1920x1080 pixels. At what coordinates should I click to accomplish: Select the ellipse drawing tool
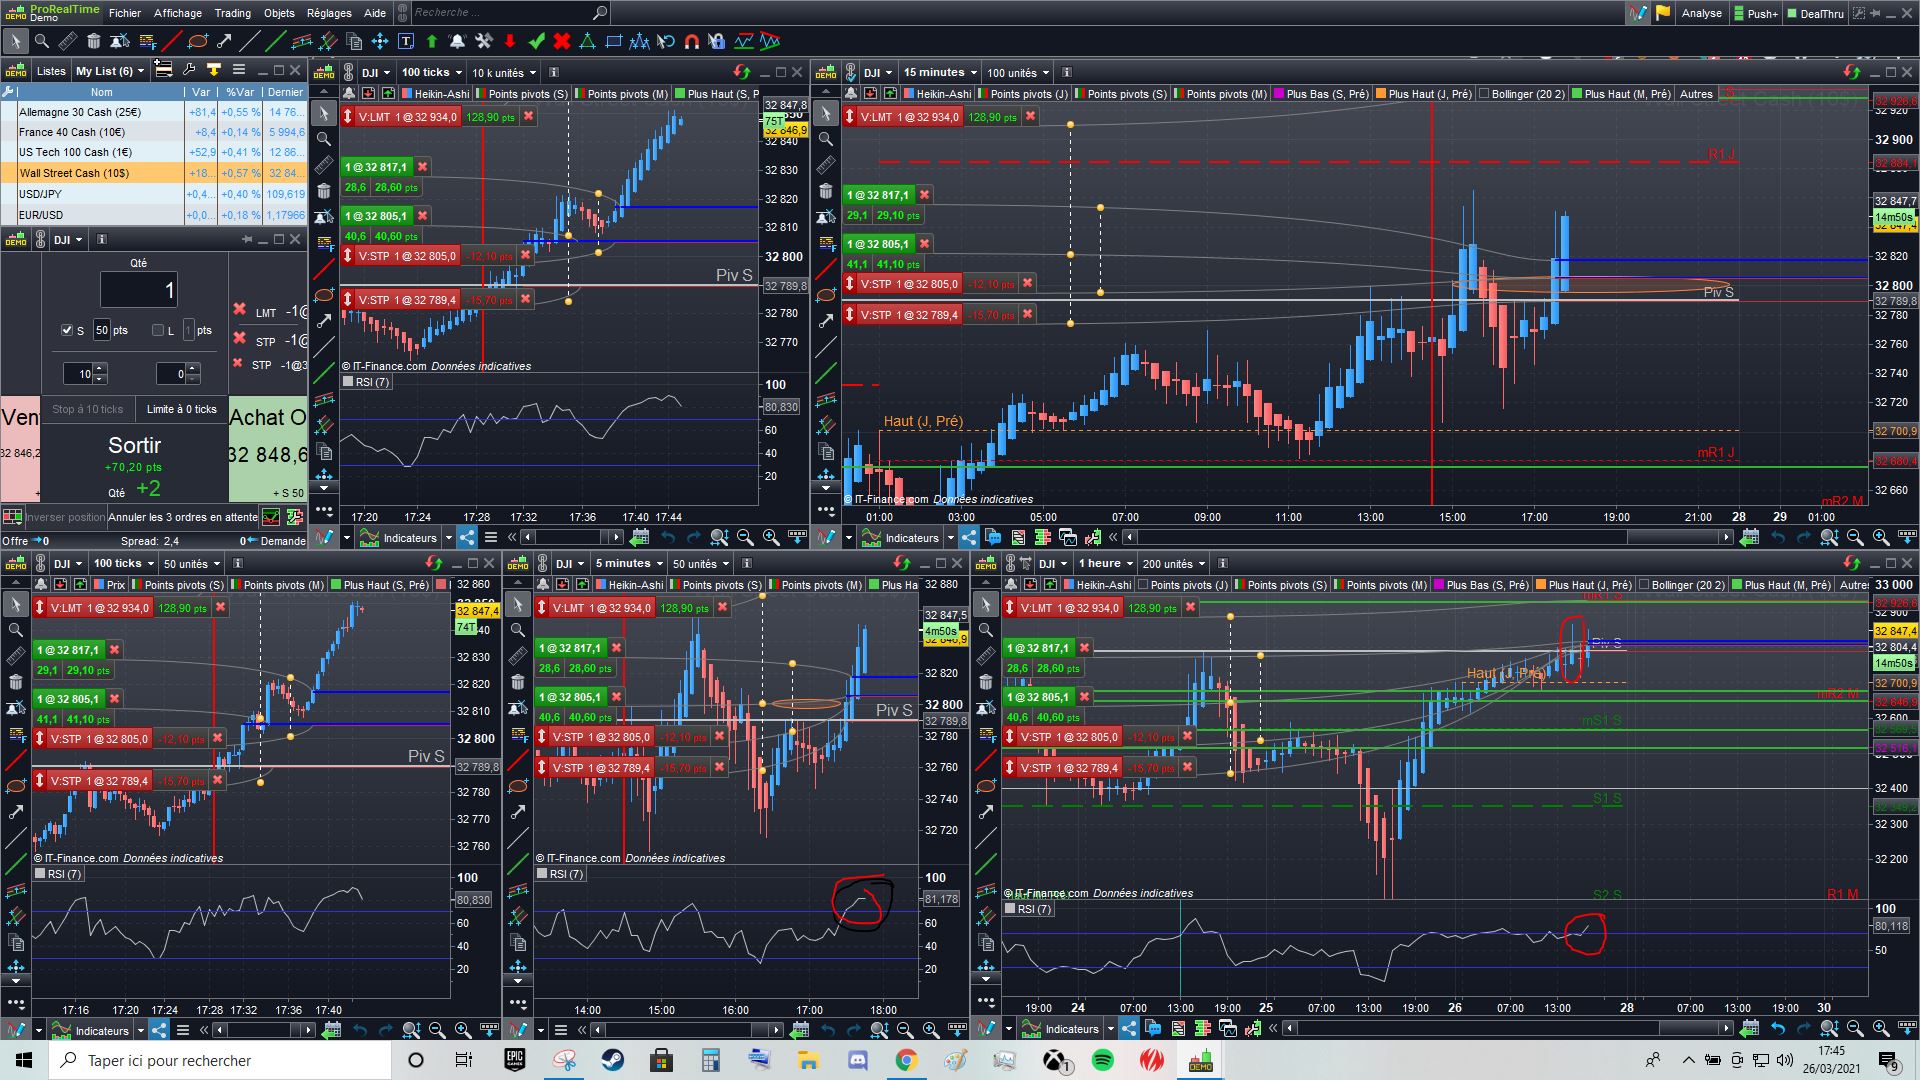click(x=197, y=41)
